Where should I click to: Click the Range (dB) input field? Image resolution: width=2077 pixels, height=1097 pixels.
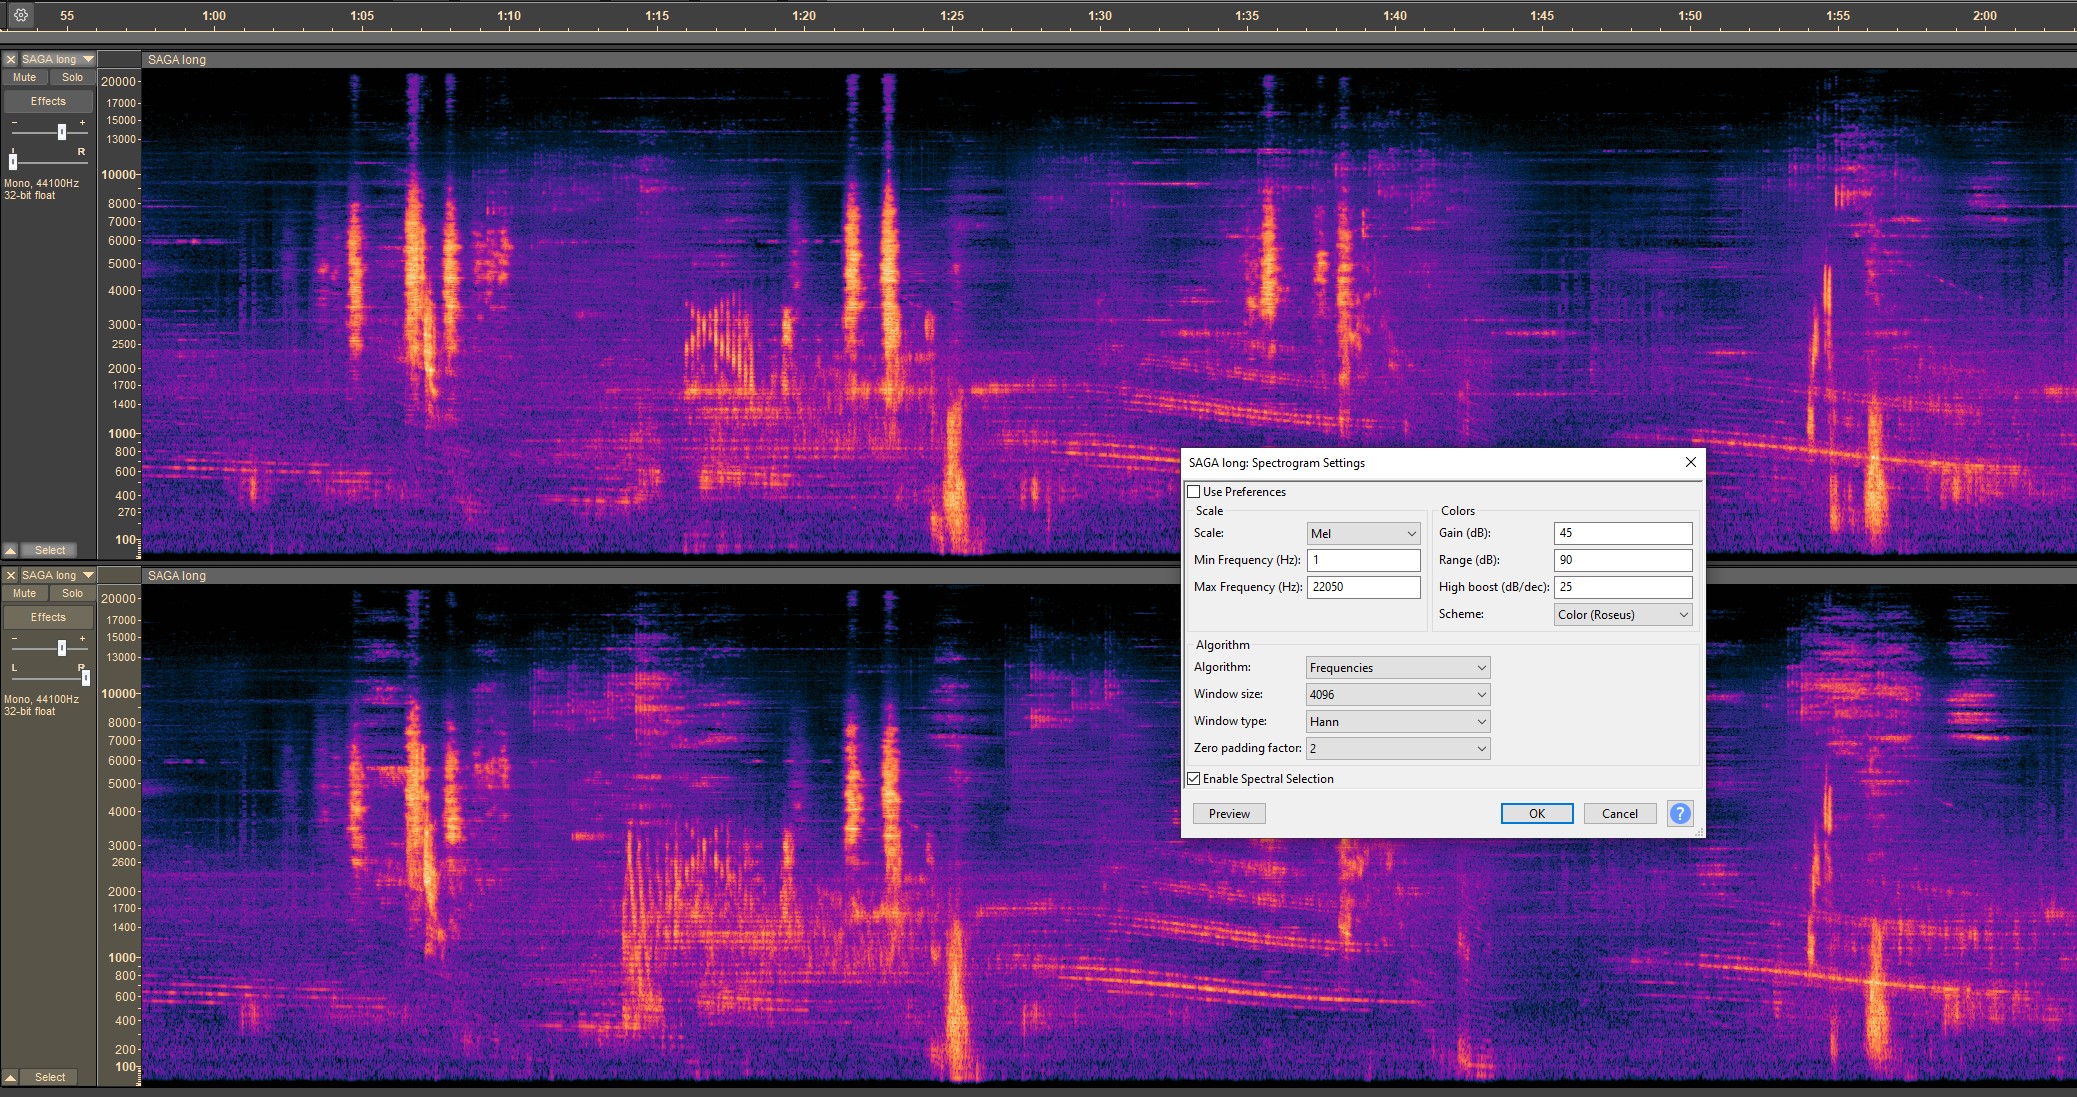tap(1623, 560)
